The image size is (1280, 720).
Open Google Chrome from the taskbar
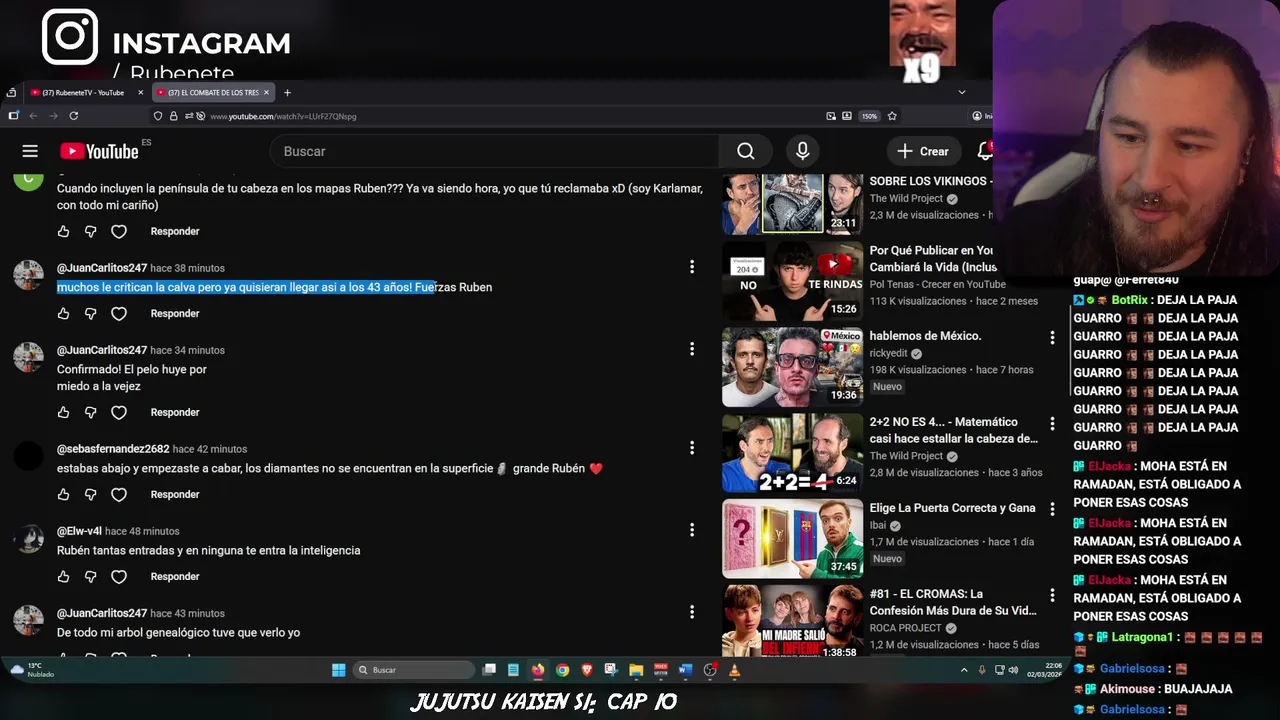(562, 670)
